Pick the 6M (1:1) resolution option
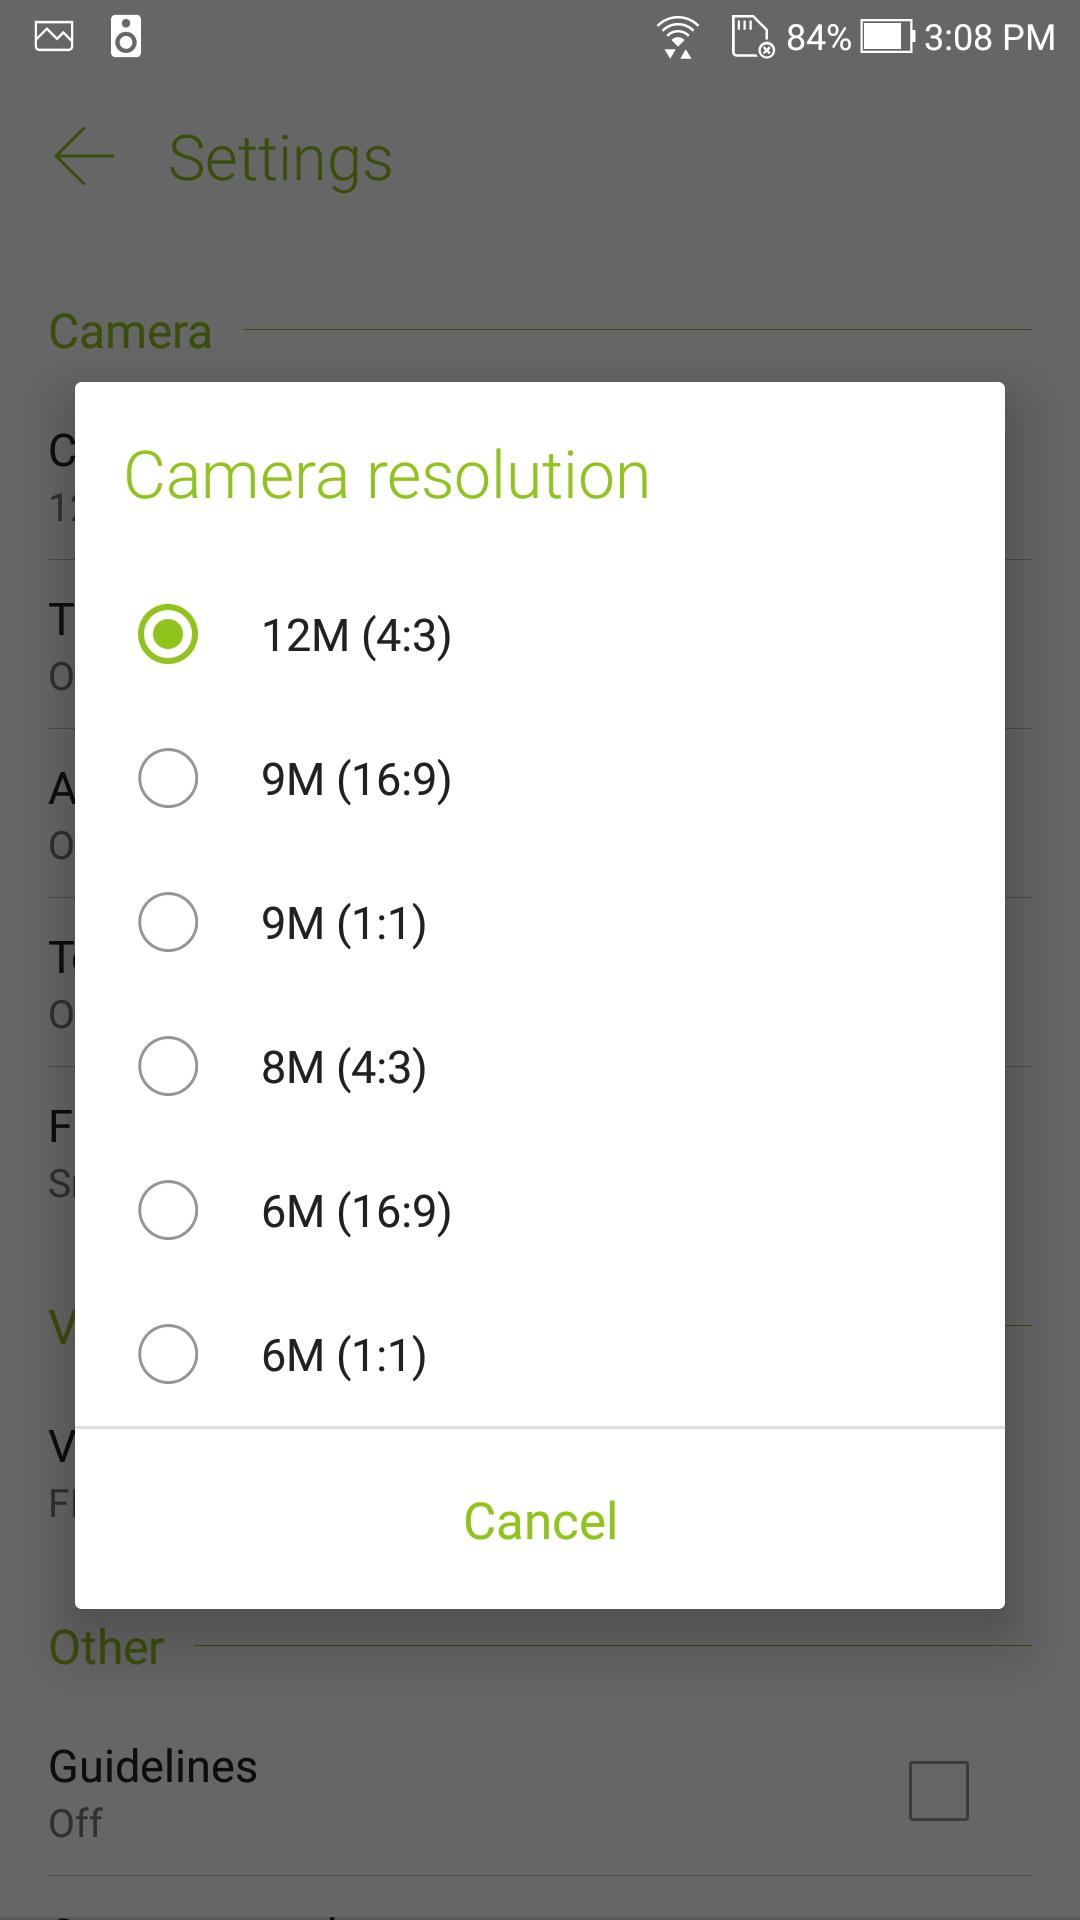This screenshot has width=1080, height=1920. (343, 1355)
